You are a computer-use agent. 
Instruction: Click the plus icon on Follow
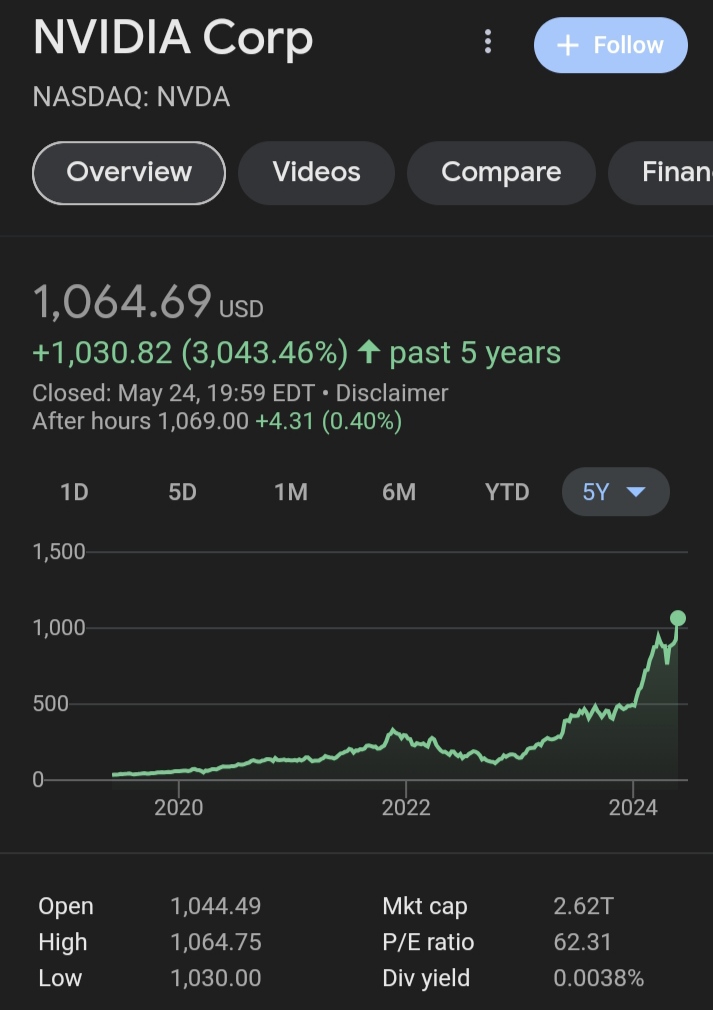(x=567, y=46)
